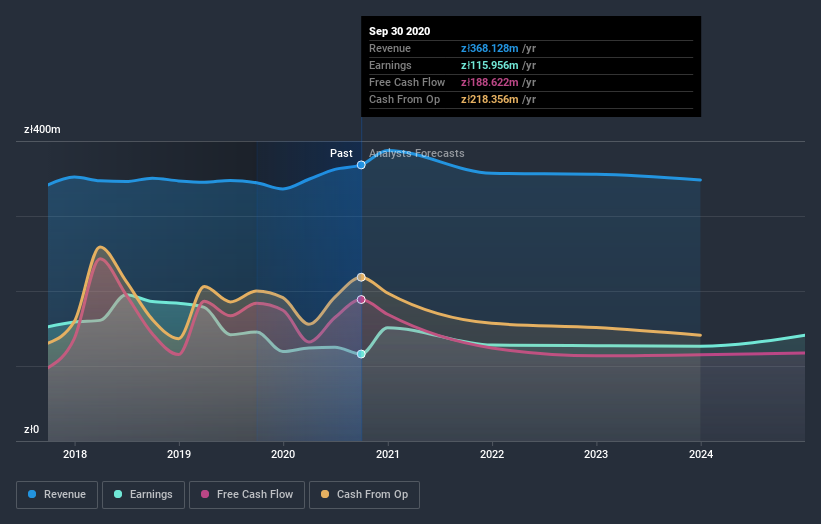
Task: Toggle the Revenue legend button
Action: 57,495
